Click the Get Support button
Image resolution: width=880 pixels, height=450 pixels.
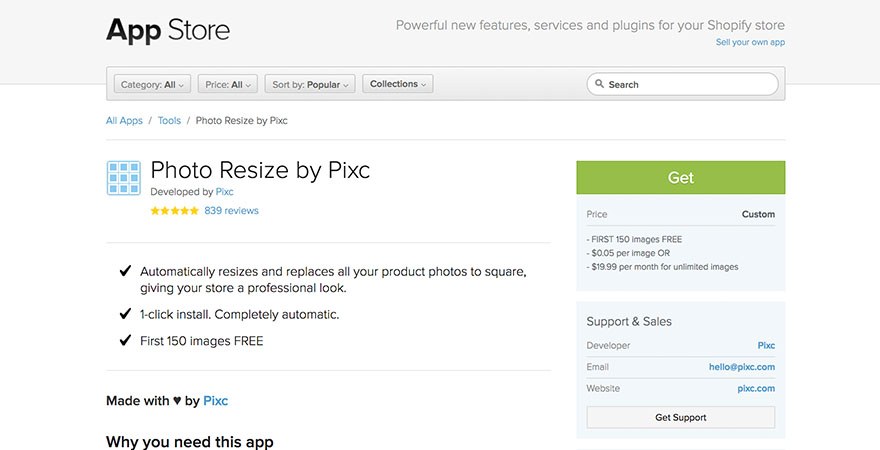(x=681, y=417)
